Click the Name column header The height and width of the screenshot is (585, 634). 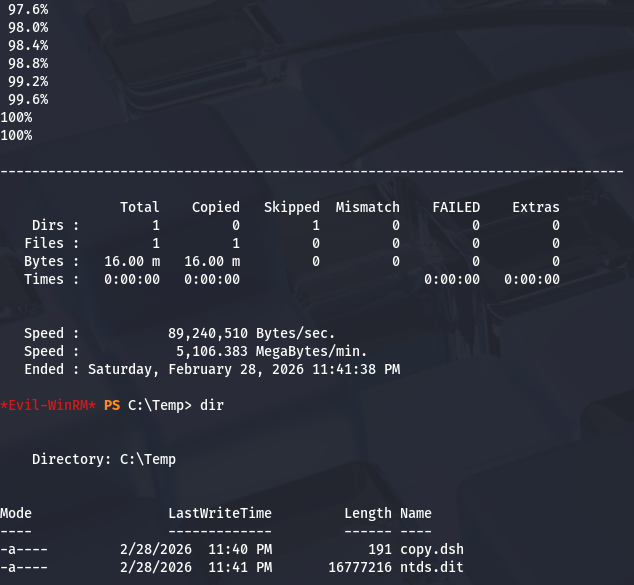point(416,513)
